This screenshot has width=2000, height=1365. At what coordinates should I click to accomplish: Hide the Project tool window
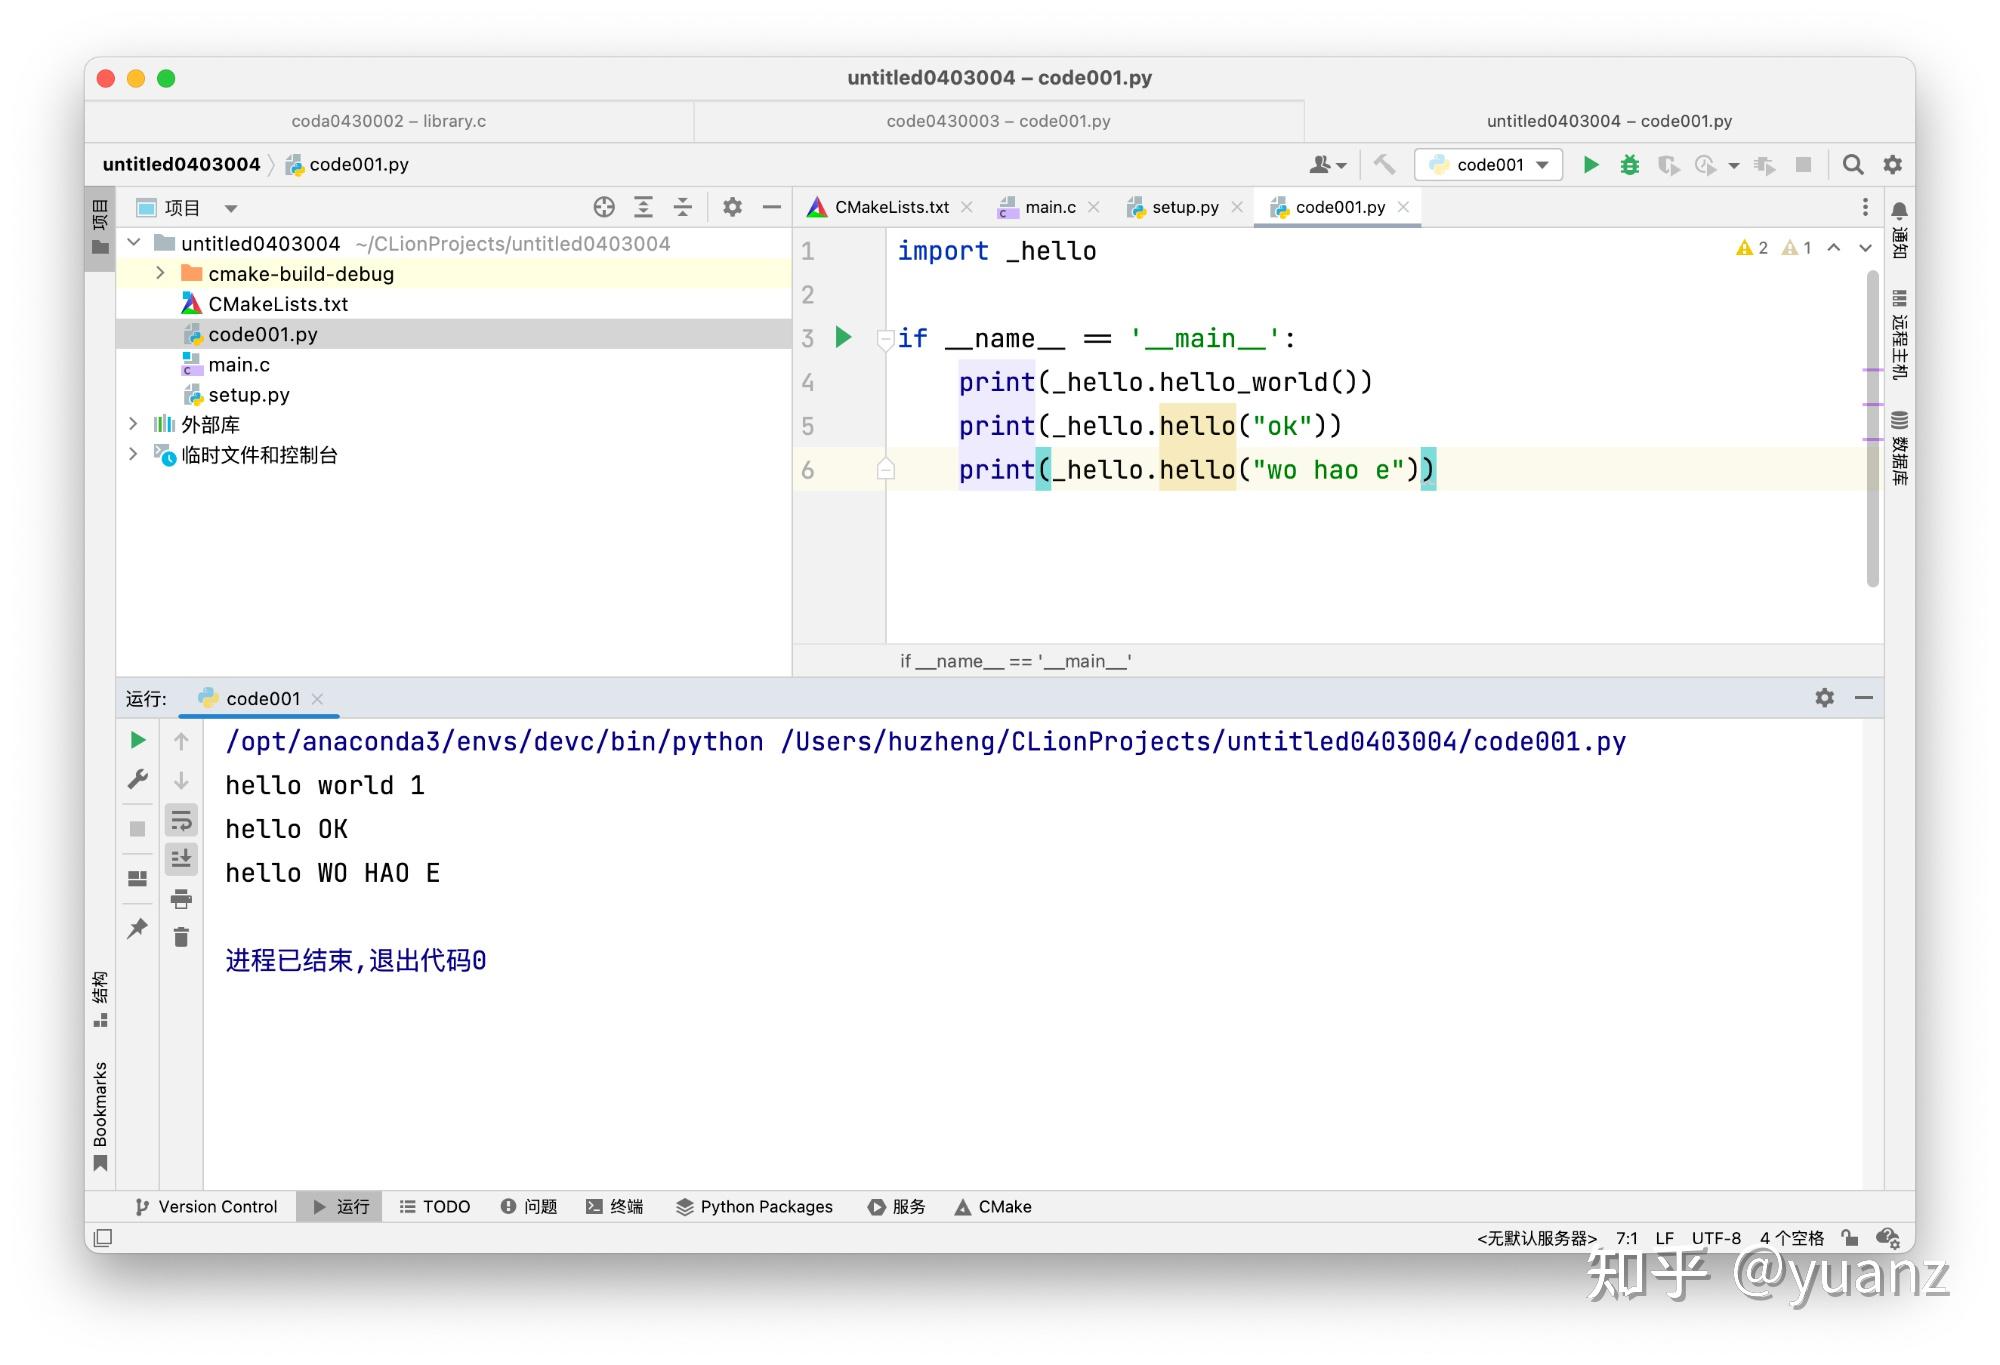coord(771,207)
